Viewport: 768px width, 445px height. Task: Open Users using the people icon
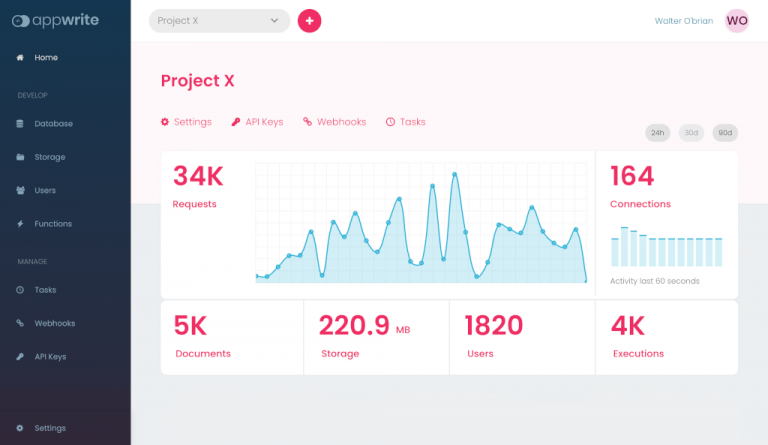pyautogui.click(x=20, y=190)
